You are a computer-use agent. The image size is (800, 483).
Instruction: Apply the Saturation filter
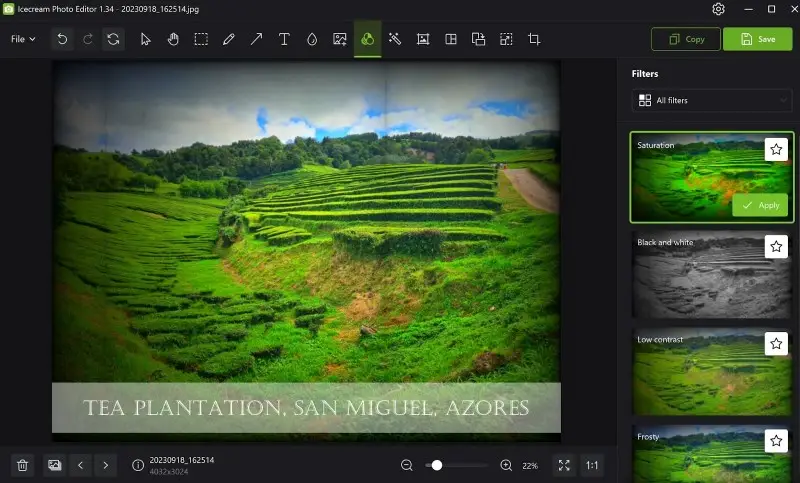tap(760, 205)
